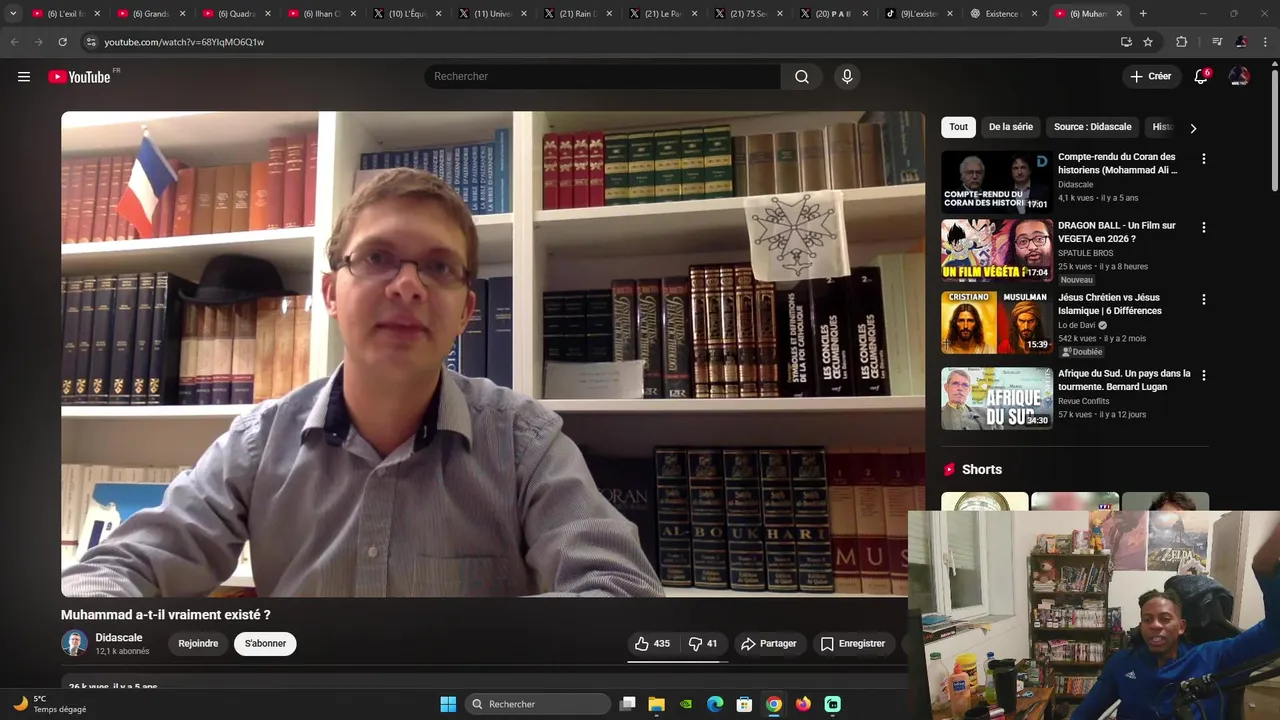Show more filter chips with the arrow
1280x720 pixels.
pyautogui.click(x=1193, y=128)
